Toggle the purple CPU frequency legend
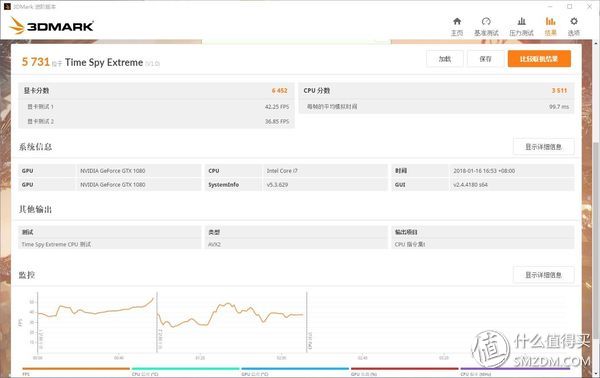The width and height of the screenshot is (600, 378). click(x=514, y=371)
